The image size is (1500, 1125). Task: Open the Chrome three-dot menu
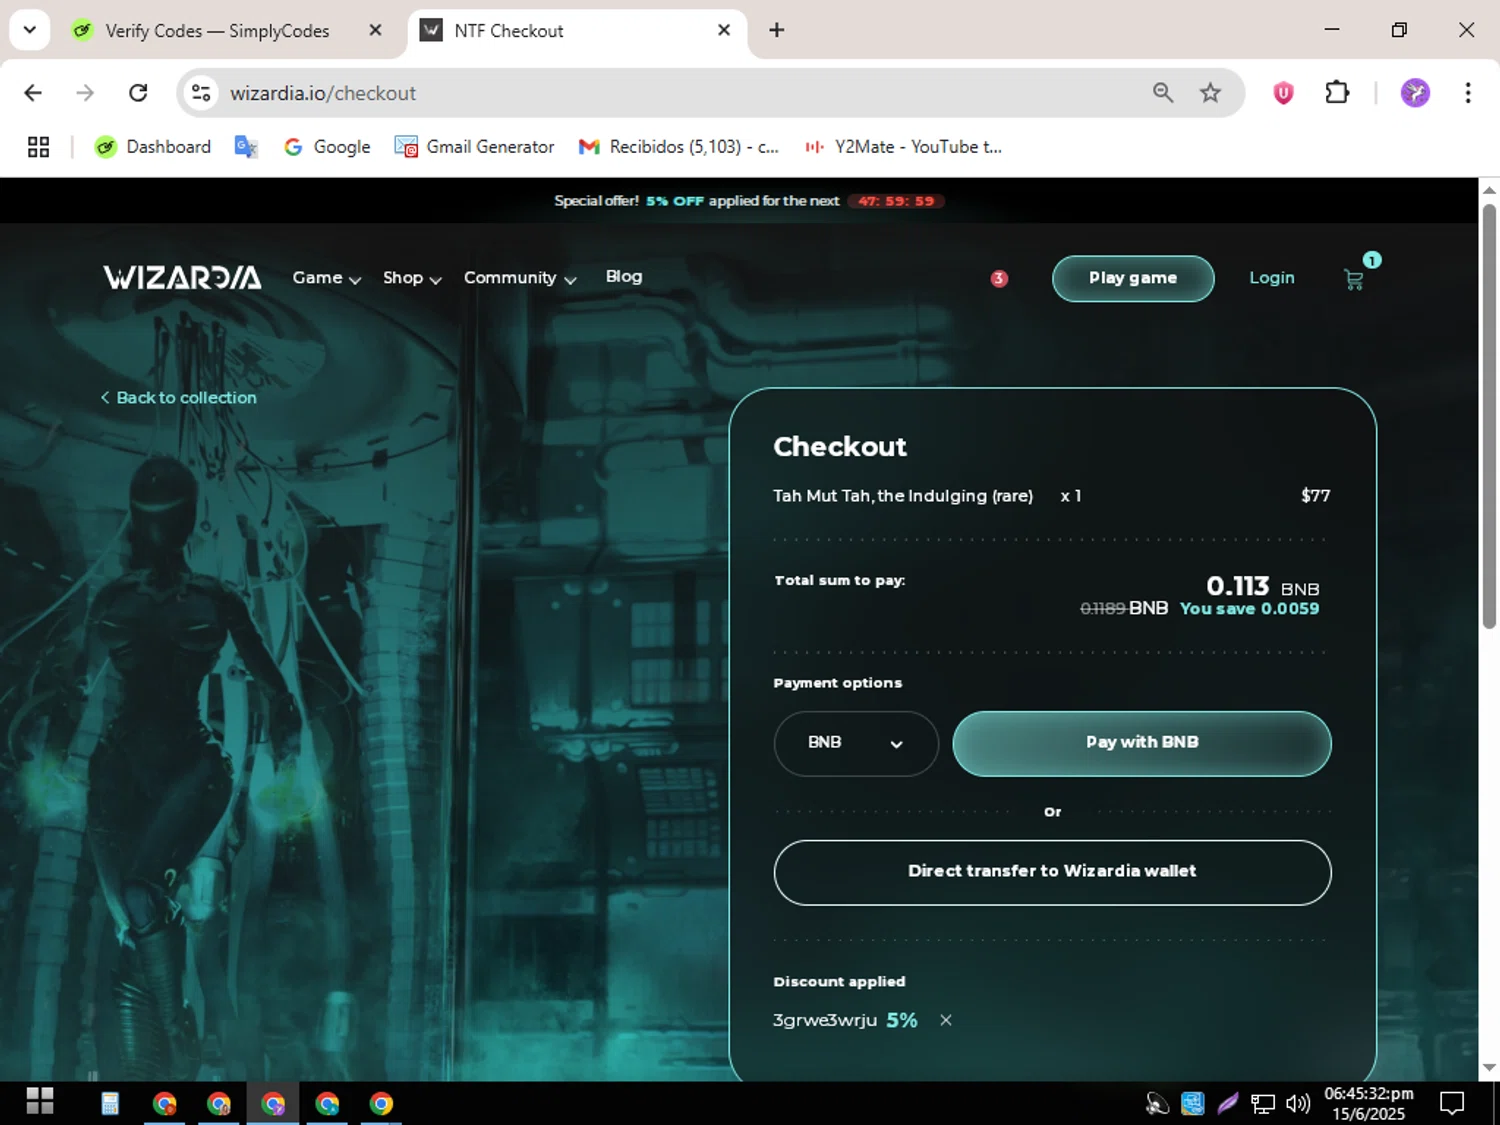click(x=1468, y=93)
